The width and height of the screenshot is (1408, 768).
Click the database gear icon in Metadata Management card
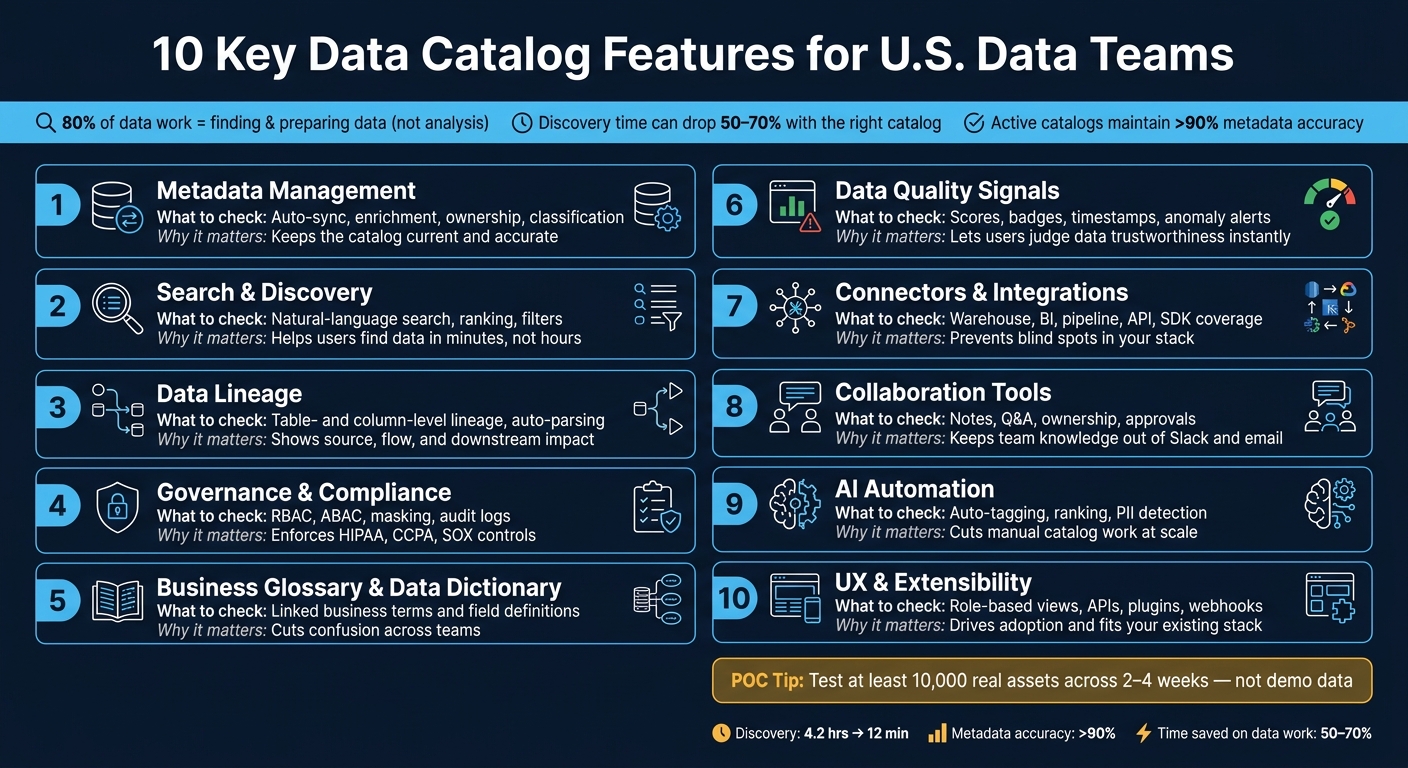point(657,208)
